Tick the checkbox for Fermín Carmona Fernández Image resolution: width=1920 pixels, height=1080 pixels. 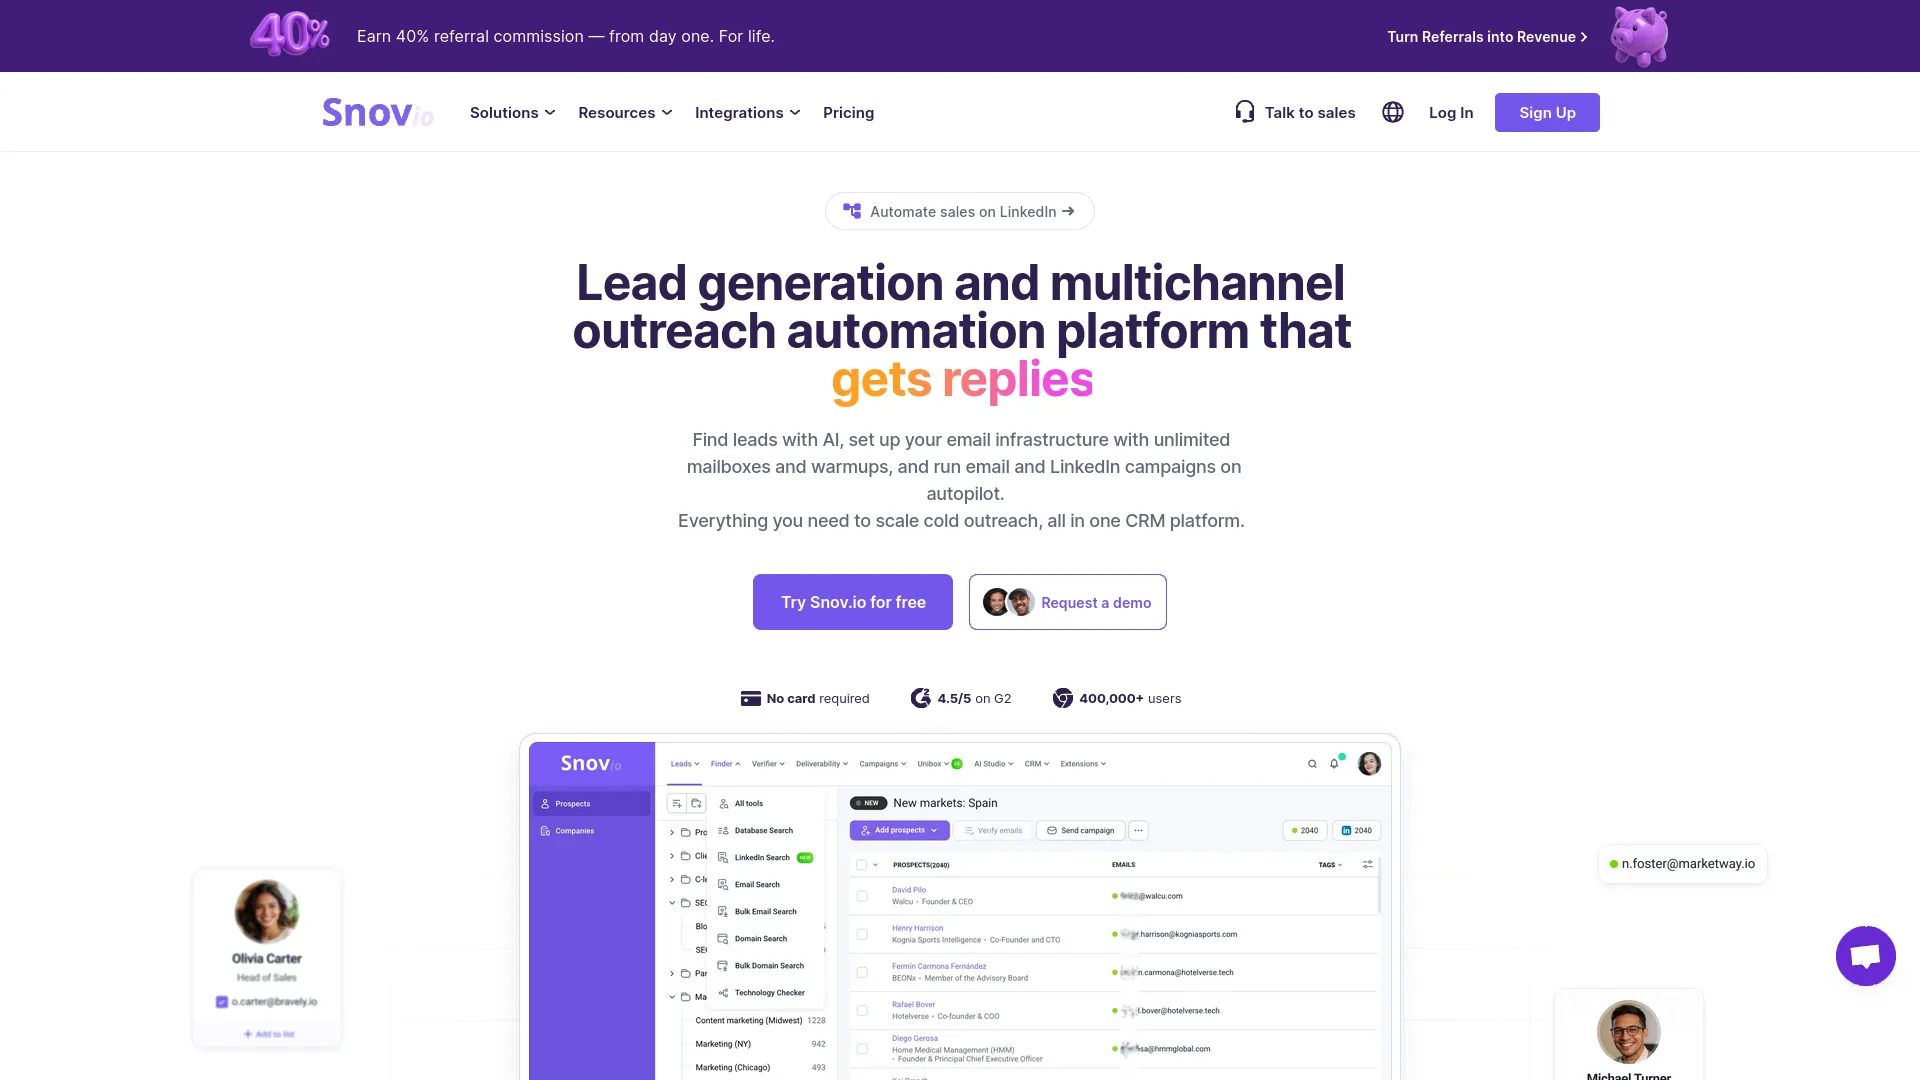862,972
